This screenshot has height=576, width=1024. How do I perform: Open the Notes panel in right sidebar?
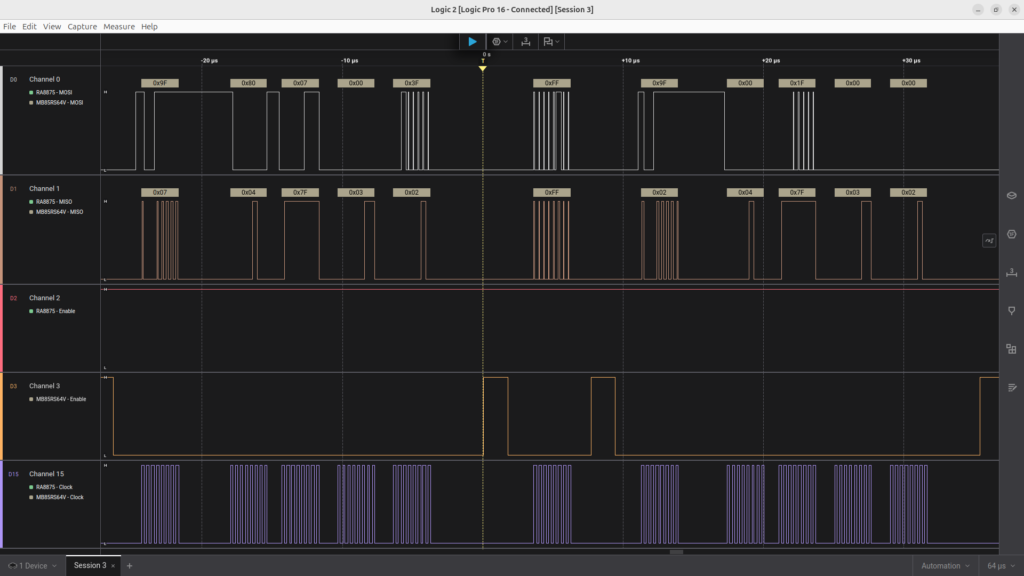(1012, 388)
